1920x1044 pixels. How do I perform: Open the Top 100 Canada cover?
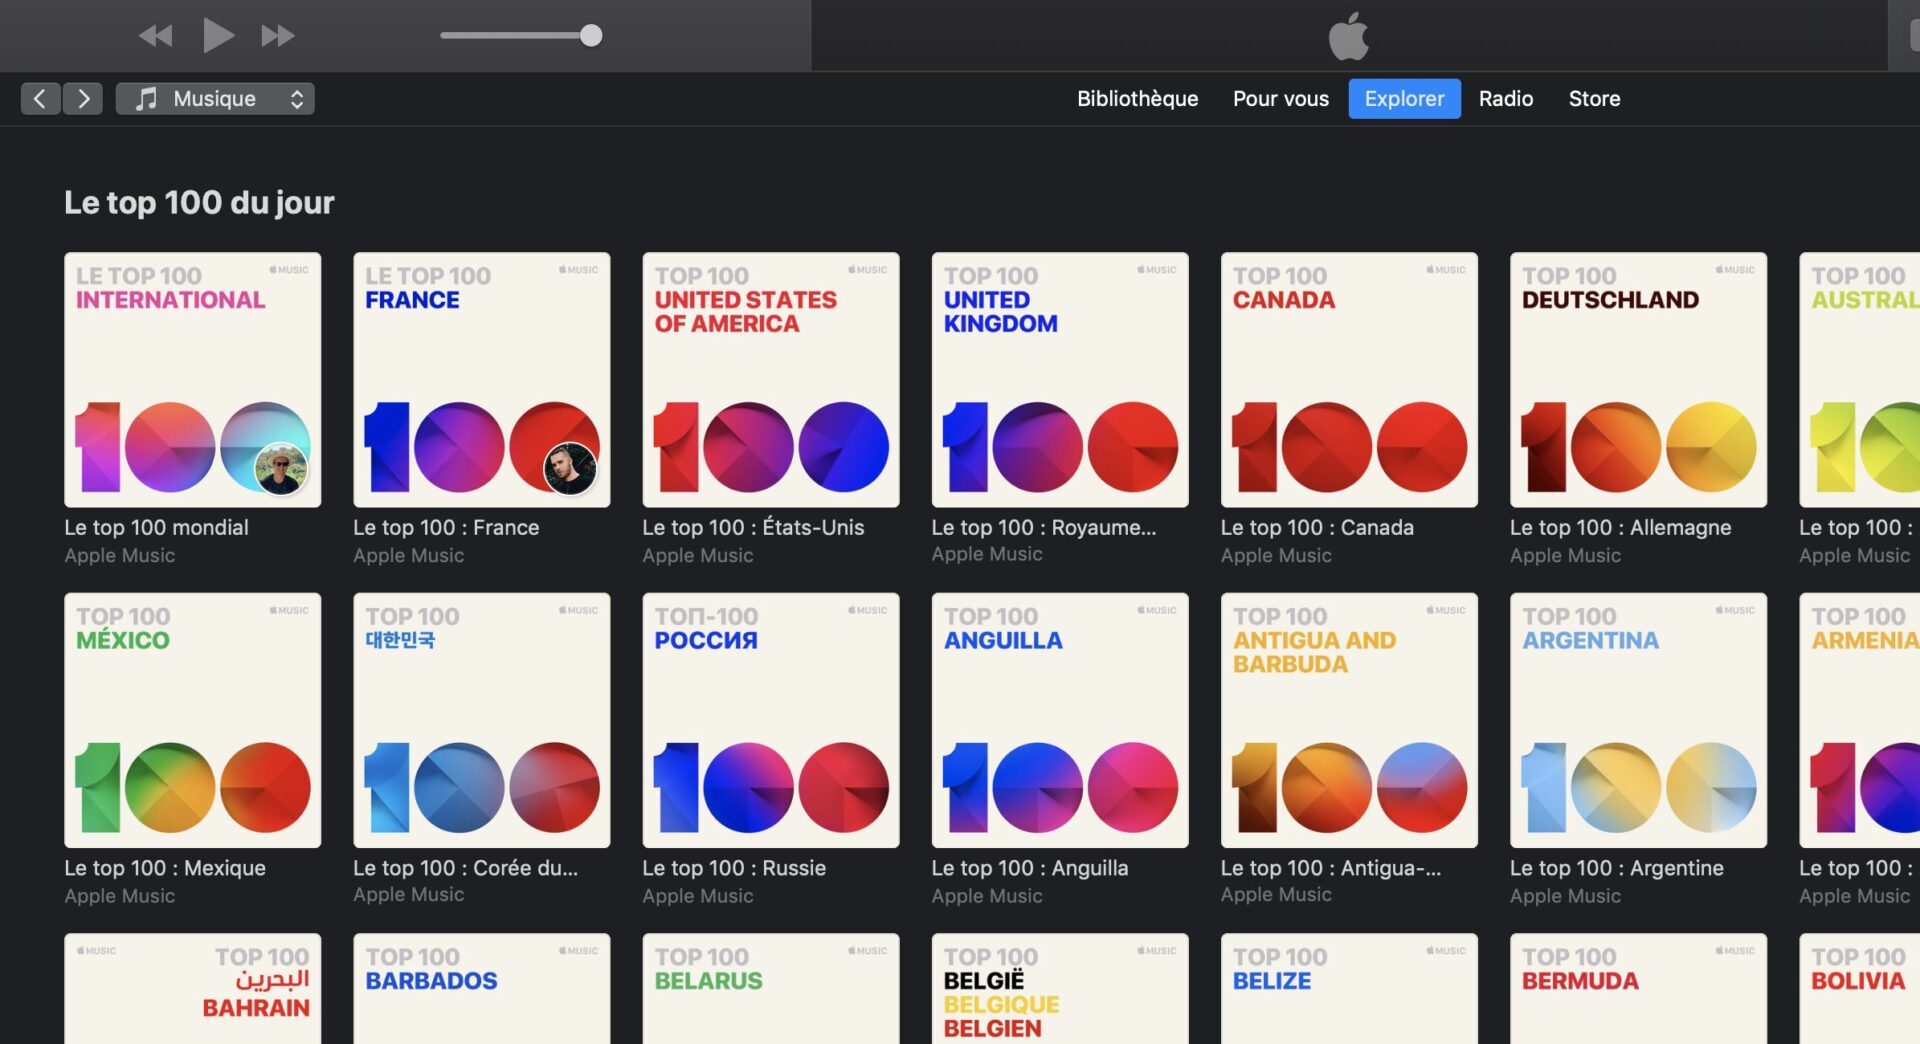click(1349, 380)
